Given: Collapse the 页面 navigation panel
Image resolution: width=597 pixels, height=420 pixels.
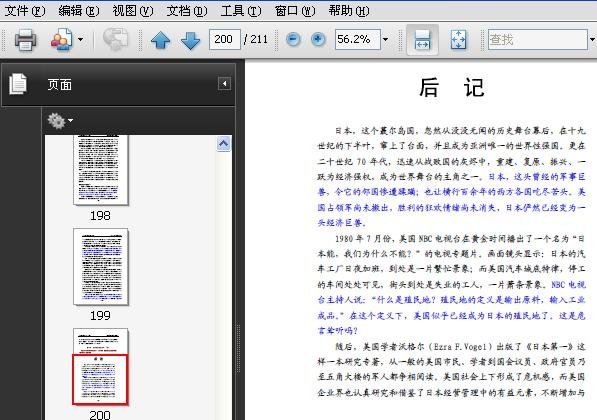Looking at the screenshot, I should pyautogui.click(x=224, y=83).
